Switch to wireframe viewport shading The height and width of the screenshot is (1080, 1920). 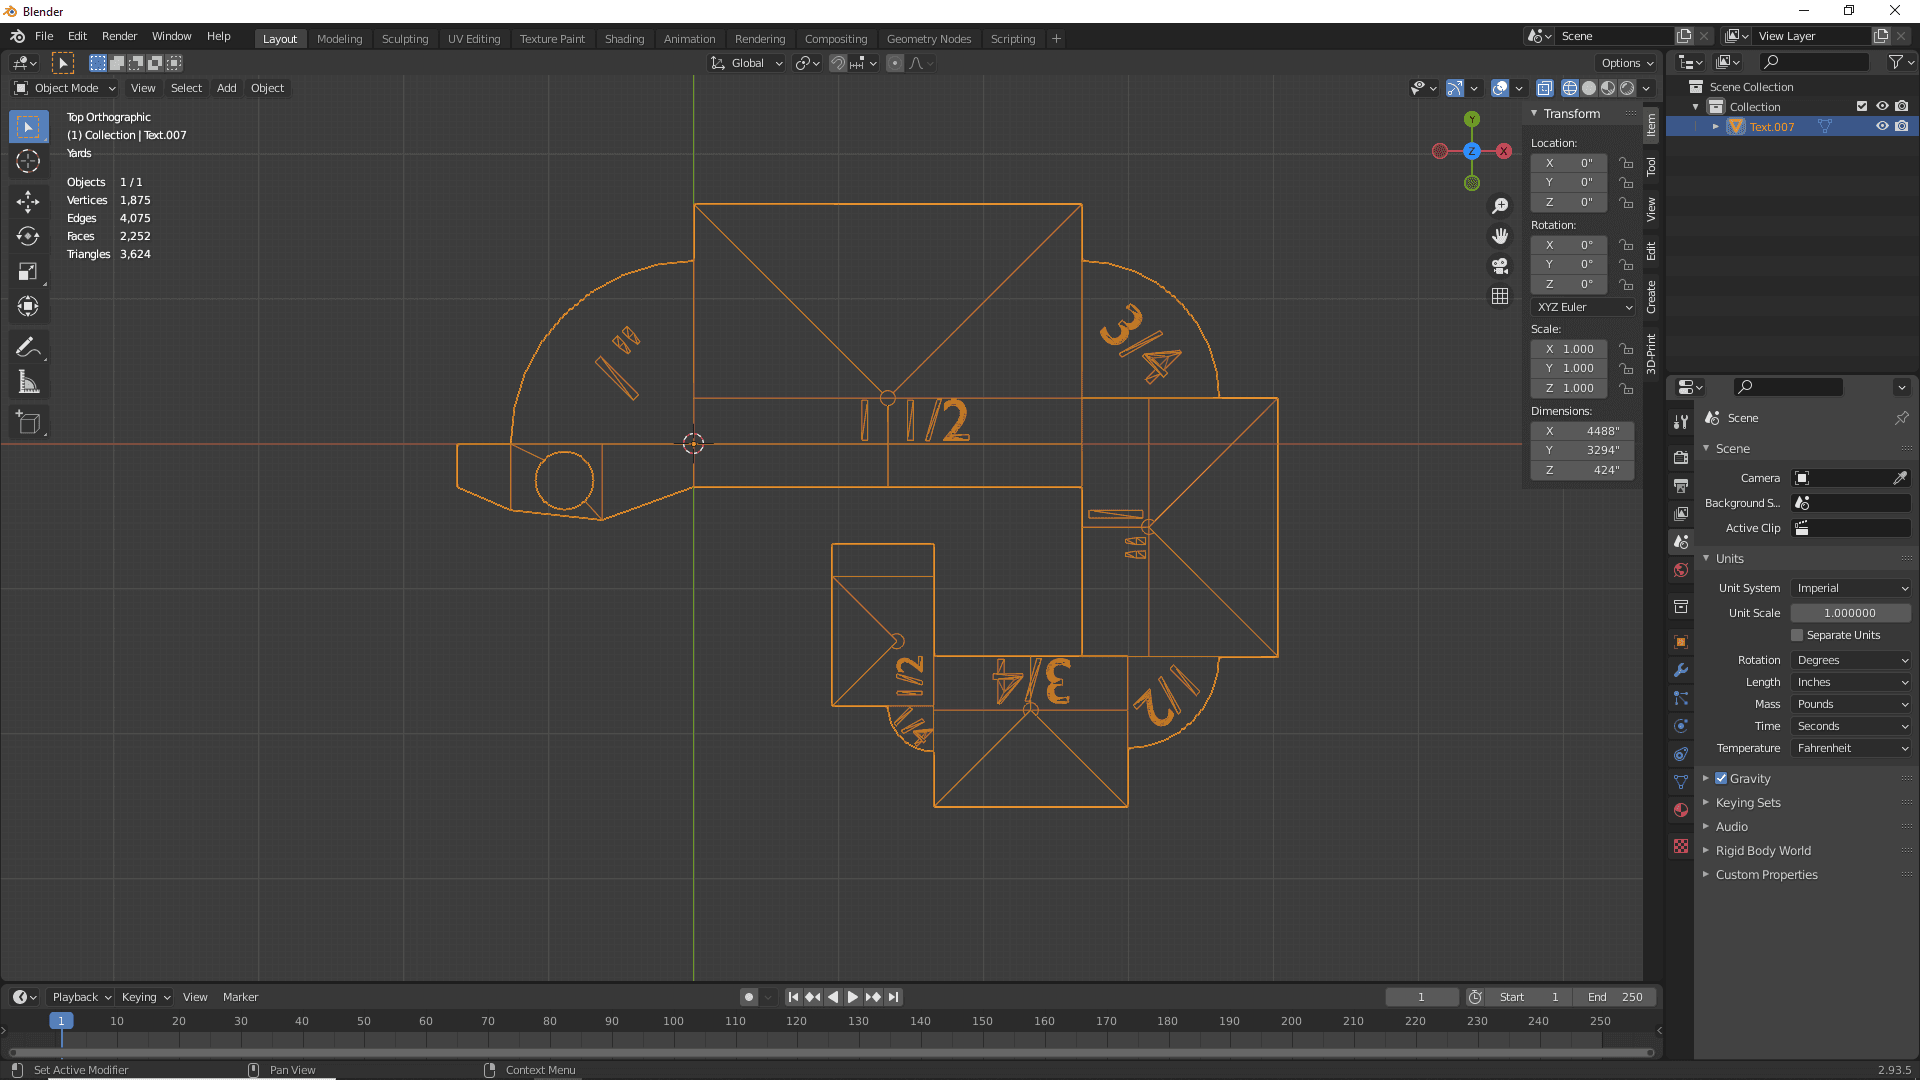1570,88
